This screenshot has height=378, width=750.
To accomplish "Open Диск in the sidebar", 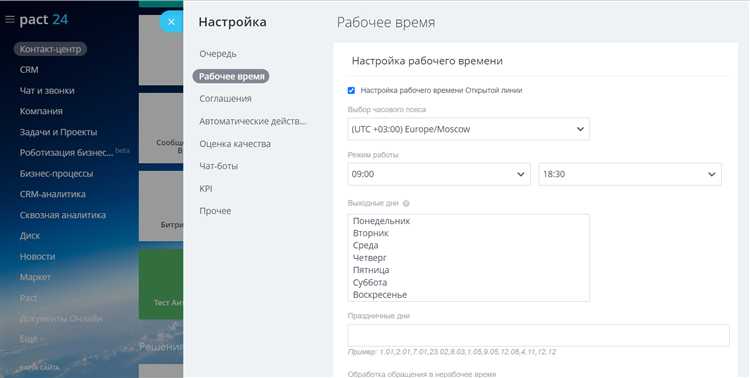I will click(30, 236).
